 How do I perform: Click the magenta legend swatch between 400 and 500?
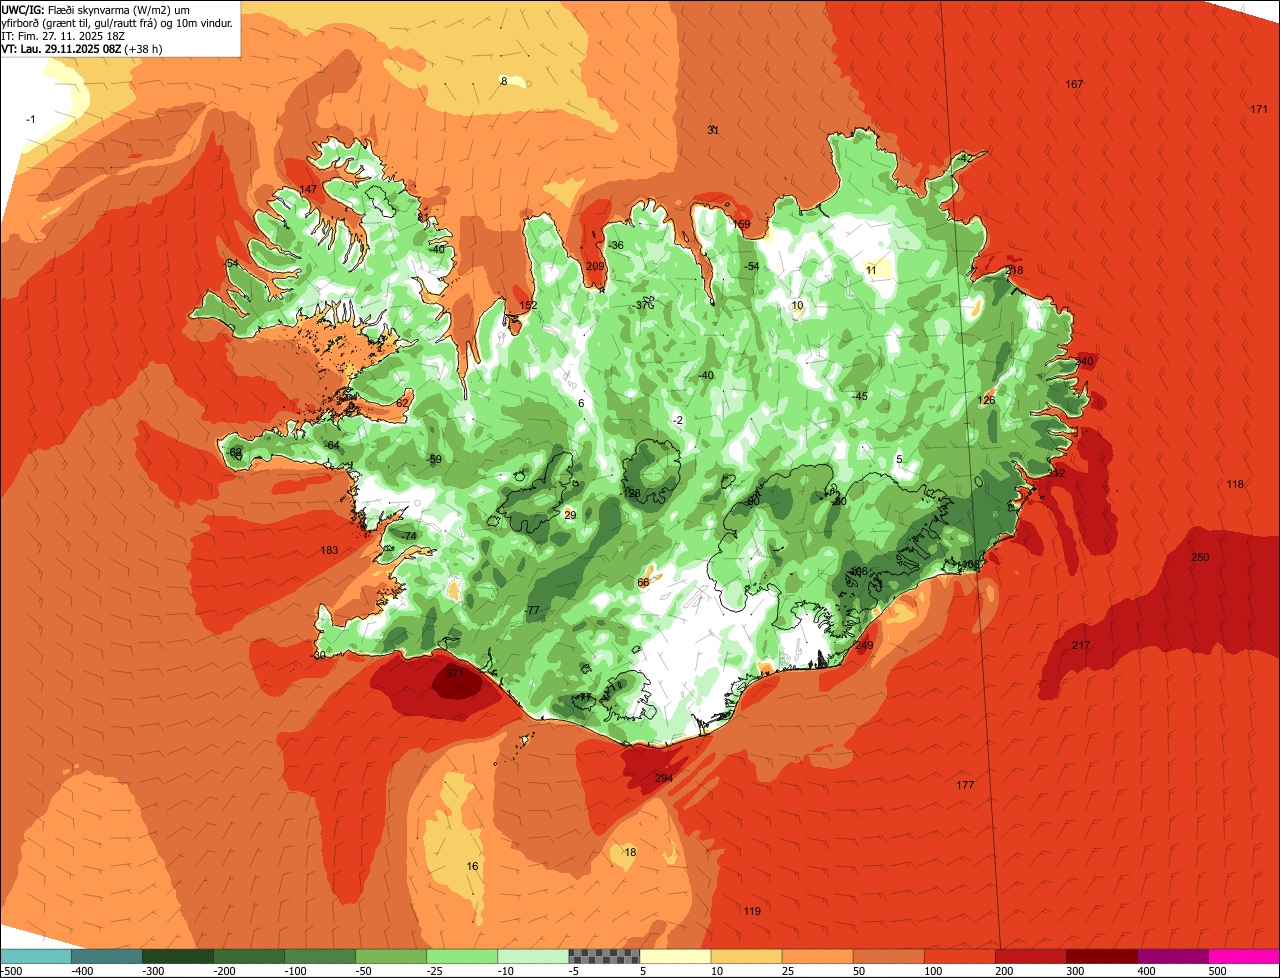(1172, 956)
